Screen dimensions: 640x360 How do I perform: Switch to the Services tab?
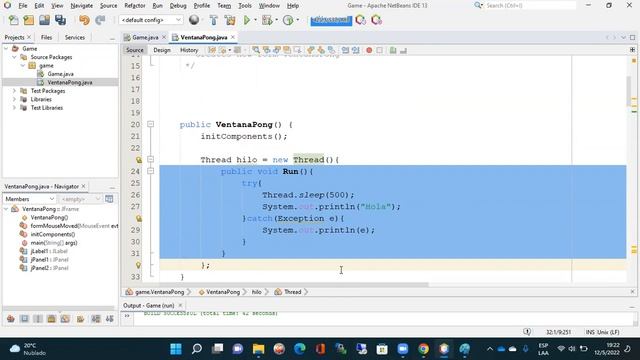[x=75, y=37]
